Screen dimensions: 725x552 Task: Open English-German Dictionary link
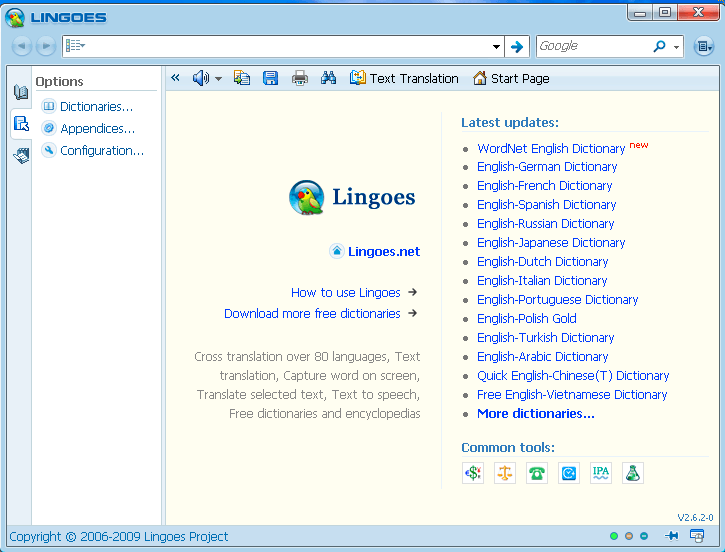point(547,166)
